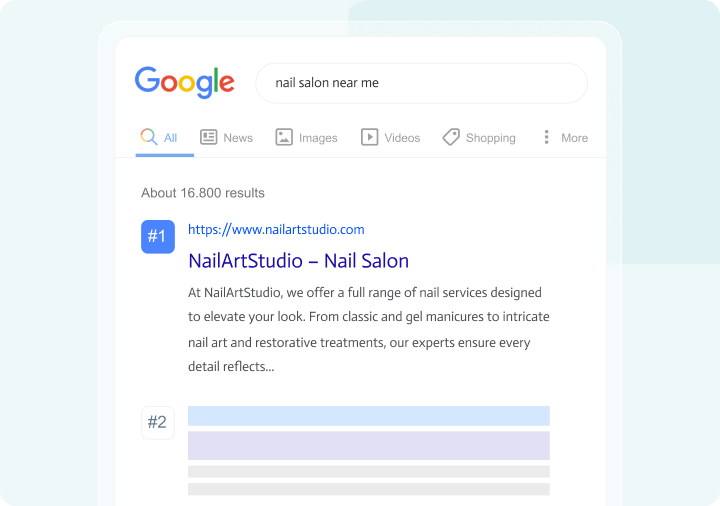Switch to the Videos tab
The image size is (720, 506).
coord(402,138)
